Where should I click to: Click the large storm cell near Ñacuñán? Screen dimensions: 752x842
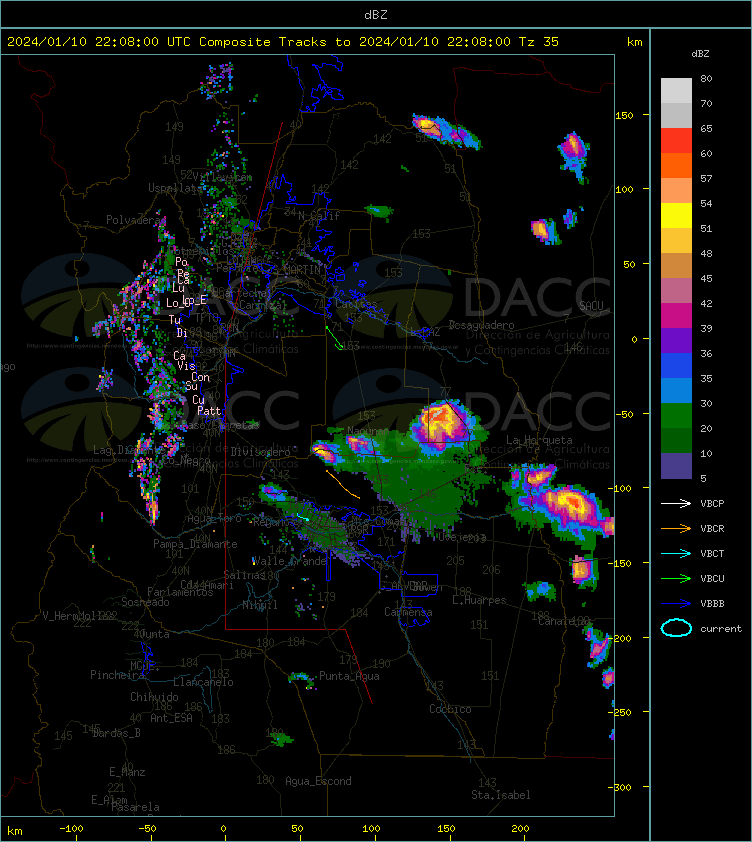[x=442, y=423]
